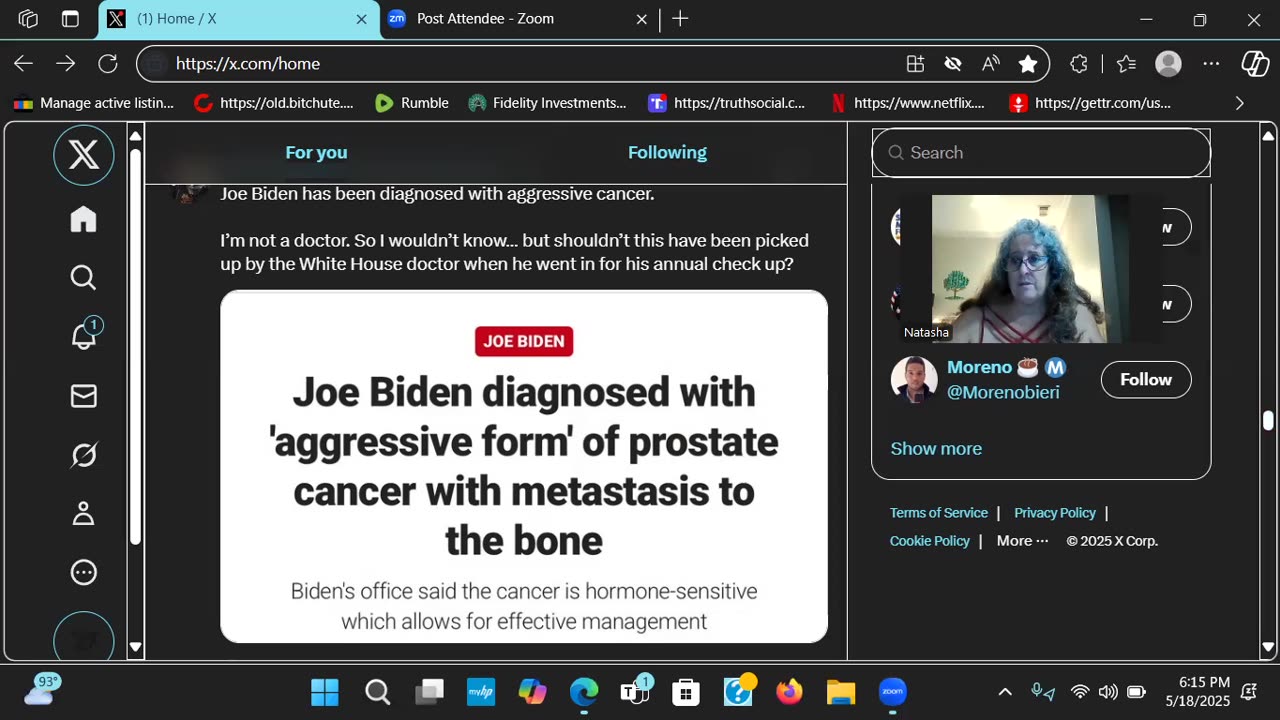
Task: Switch to Post Attendee - Zoom tab
Action: pyautogui.click(x=519, y=19)
